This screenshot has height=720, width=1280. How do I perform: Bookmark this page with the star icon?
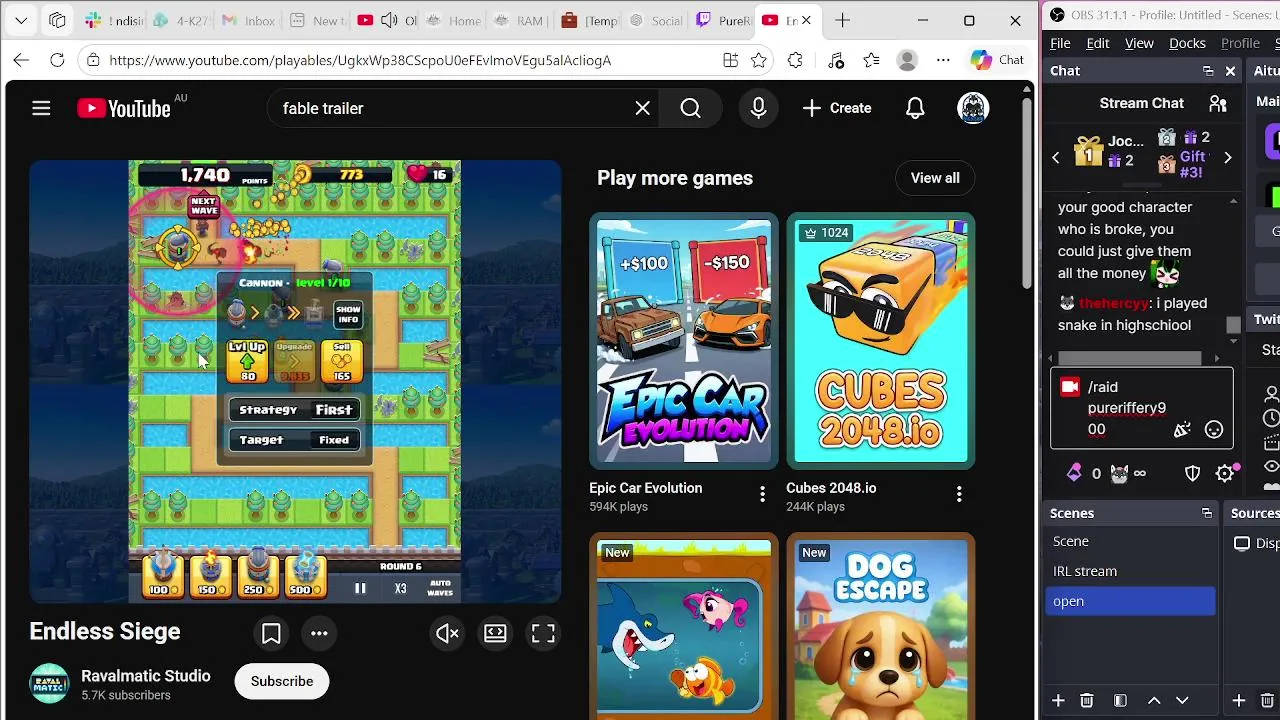(759, 60)
